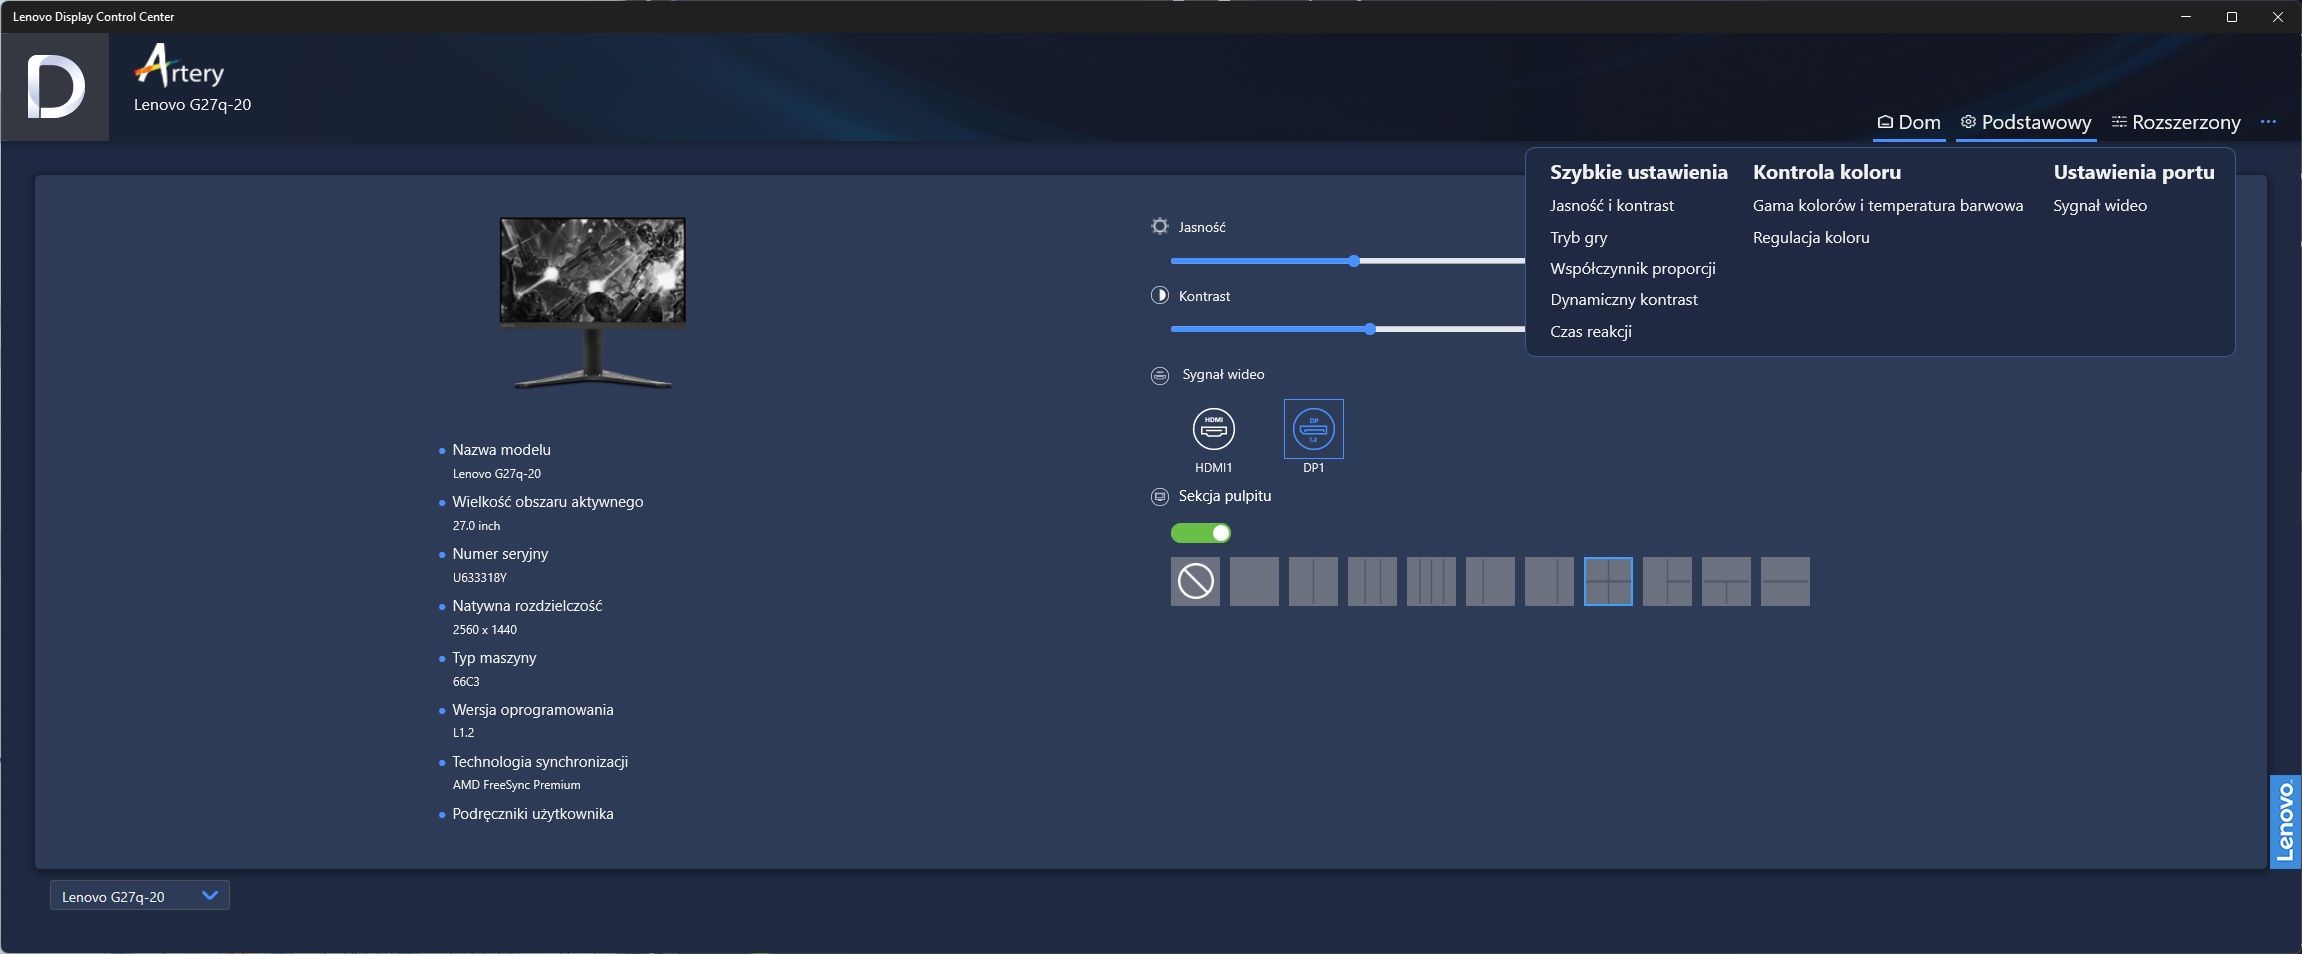
Task: Minimize the Lenovo Display Control Center window
Action: point(2186,17)
